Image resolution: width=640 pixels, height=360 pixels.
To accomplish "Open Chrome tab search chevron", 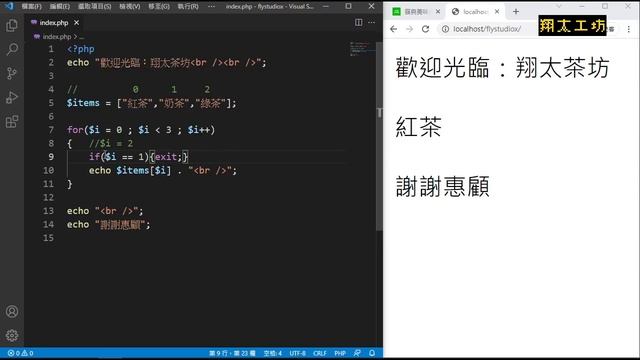I will (559, 6).
